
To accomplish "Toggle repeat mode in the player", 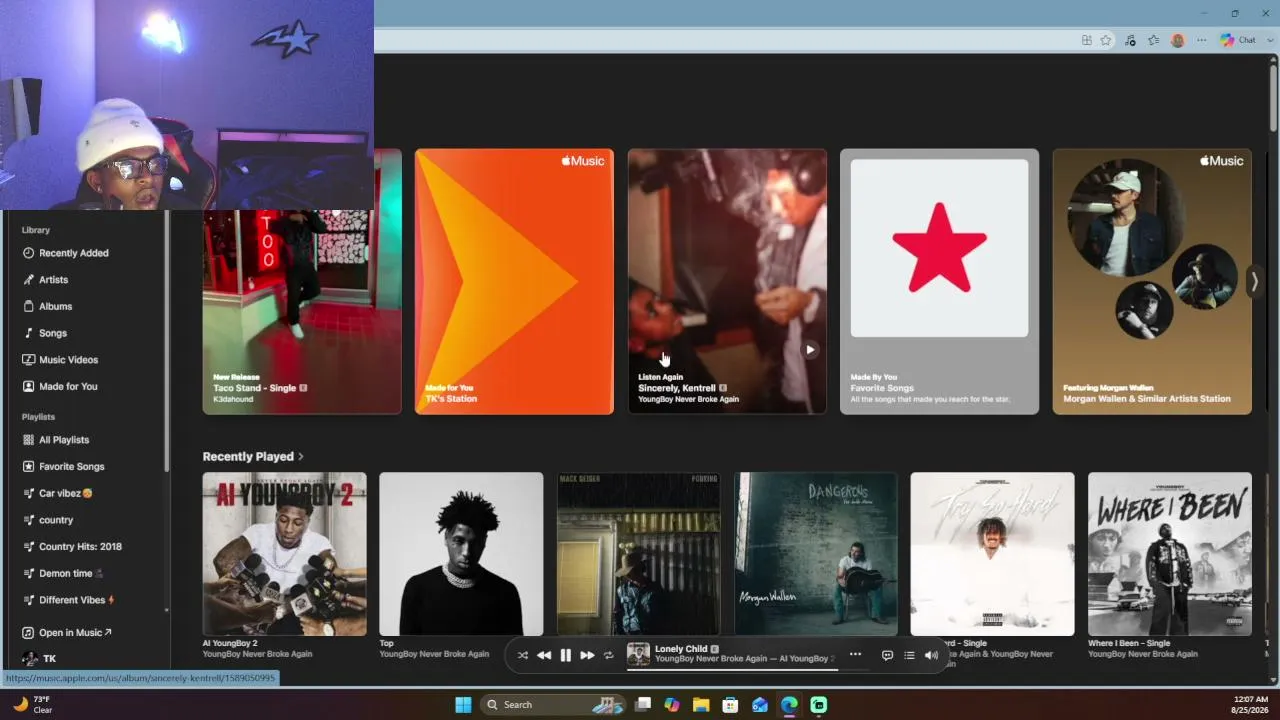I will pos(608,655).
